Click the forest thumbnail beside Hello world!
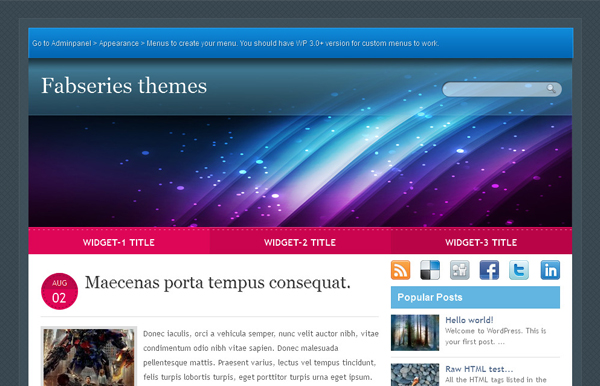This screenshot has width=600, height=386. (x=415, y=332)
